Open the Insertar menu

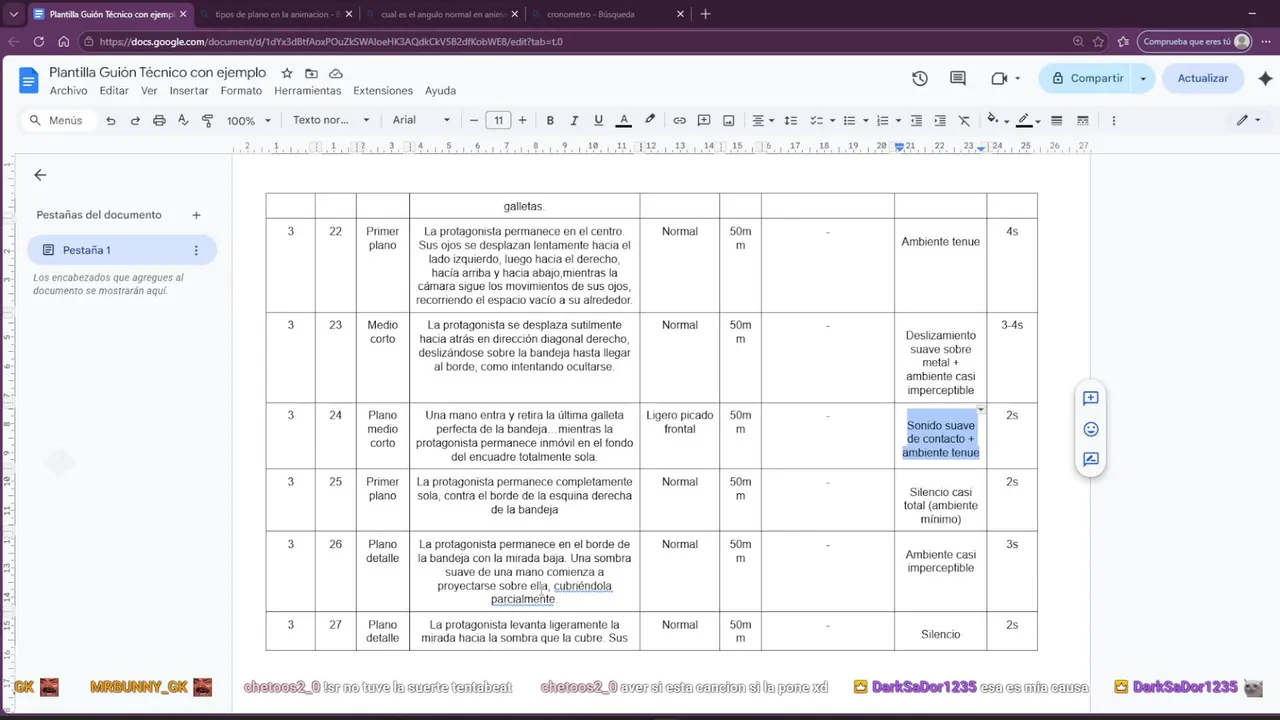[x=189, y=91]
